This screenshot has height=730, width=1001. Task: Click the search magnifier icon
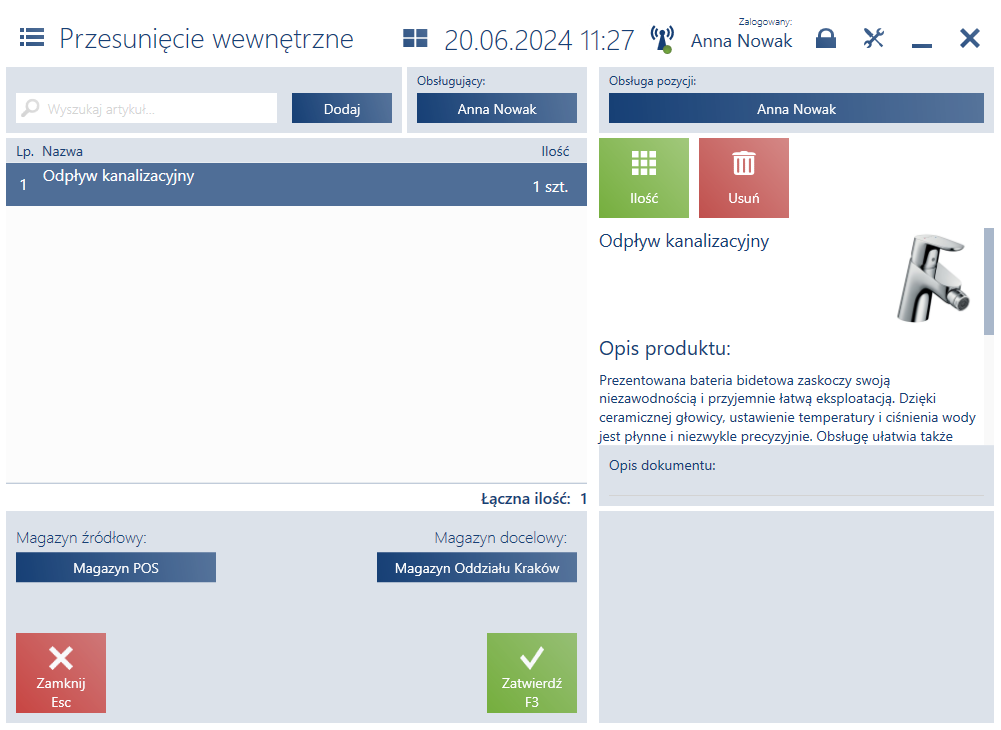(30, 108)
